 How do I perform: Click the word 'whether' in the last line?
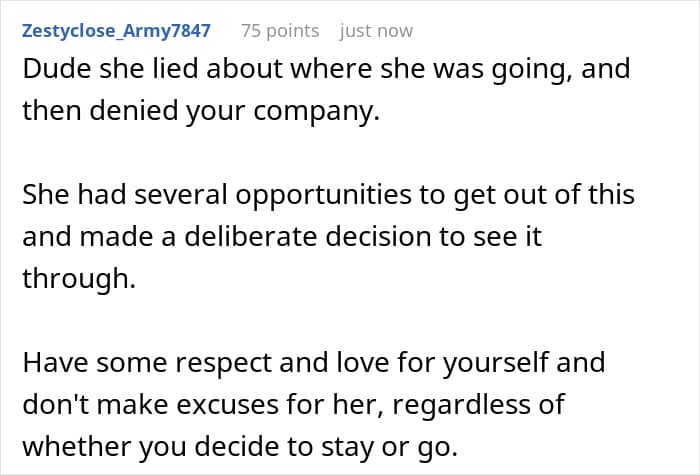(x=76, y=446)
